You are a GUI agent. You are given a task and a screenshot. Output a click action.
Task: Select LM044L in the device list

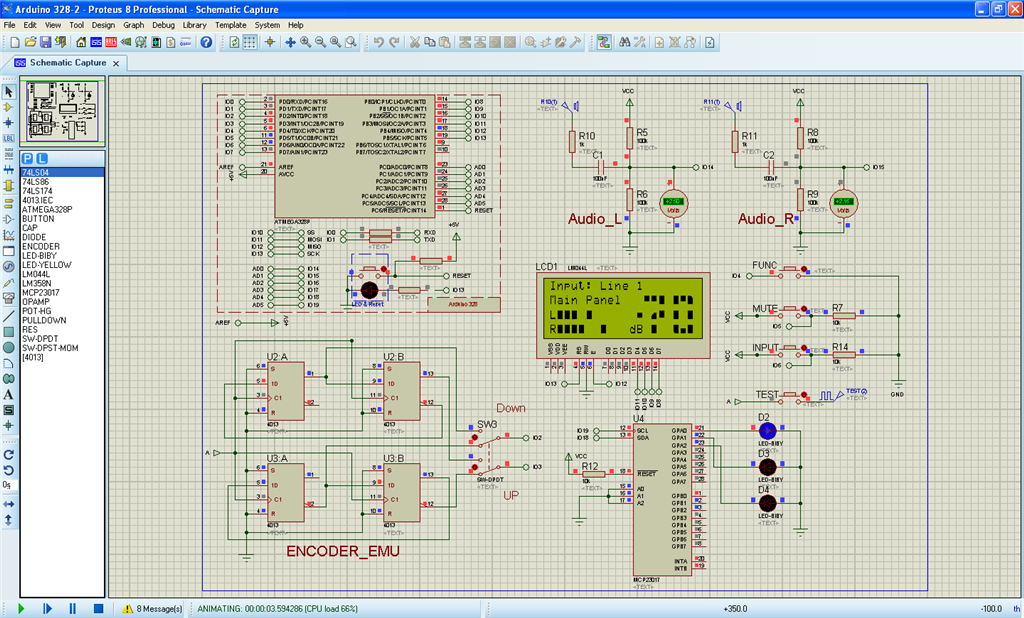tap(62, 274)
